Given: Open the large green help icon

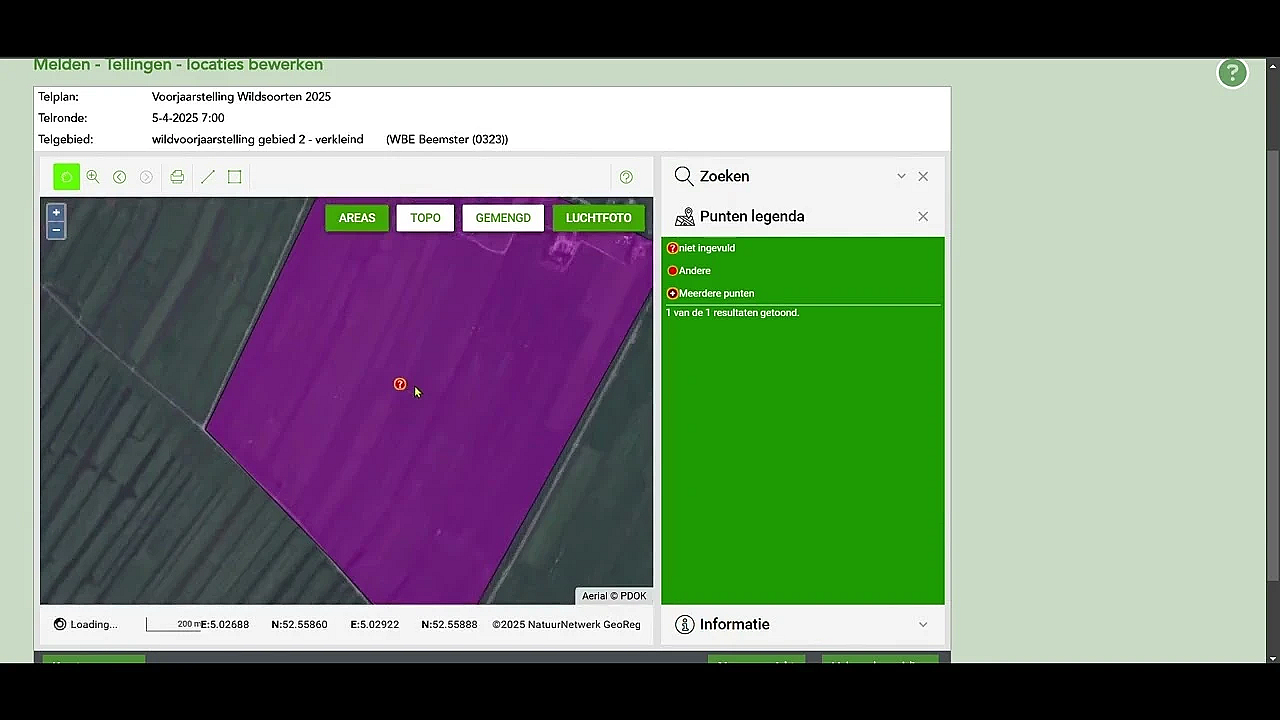Looking at the screenshot, I should tap(1232, 73).
